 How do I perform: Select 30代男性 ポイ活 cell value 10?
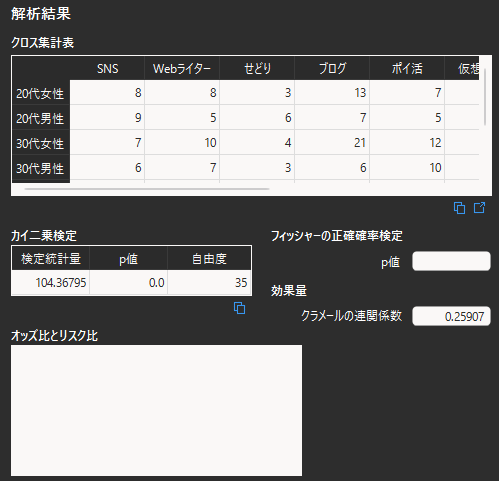pyautogui.click(x=407, y=168)
